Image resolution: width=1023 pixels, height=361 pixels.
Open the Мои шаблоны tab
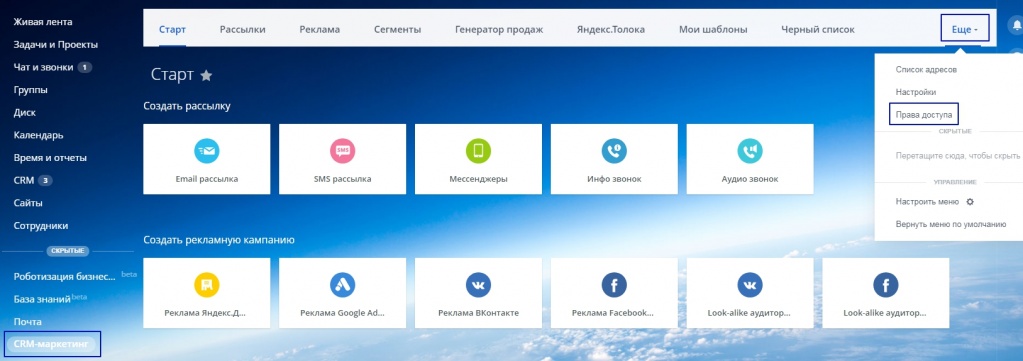coord(713,29)
